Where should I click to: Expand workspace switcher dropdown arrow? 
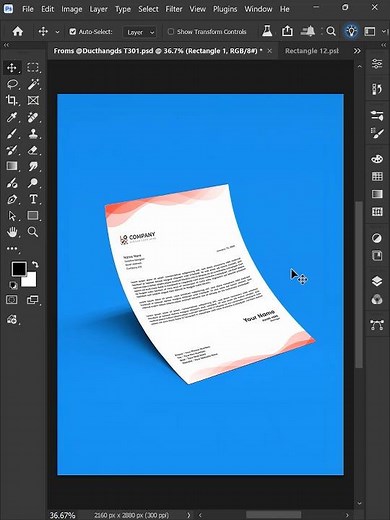pos(384,31)
